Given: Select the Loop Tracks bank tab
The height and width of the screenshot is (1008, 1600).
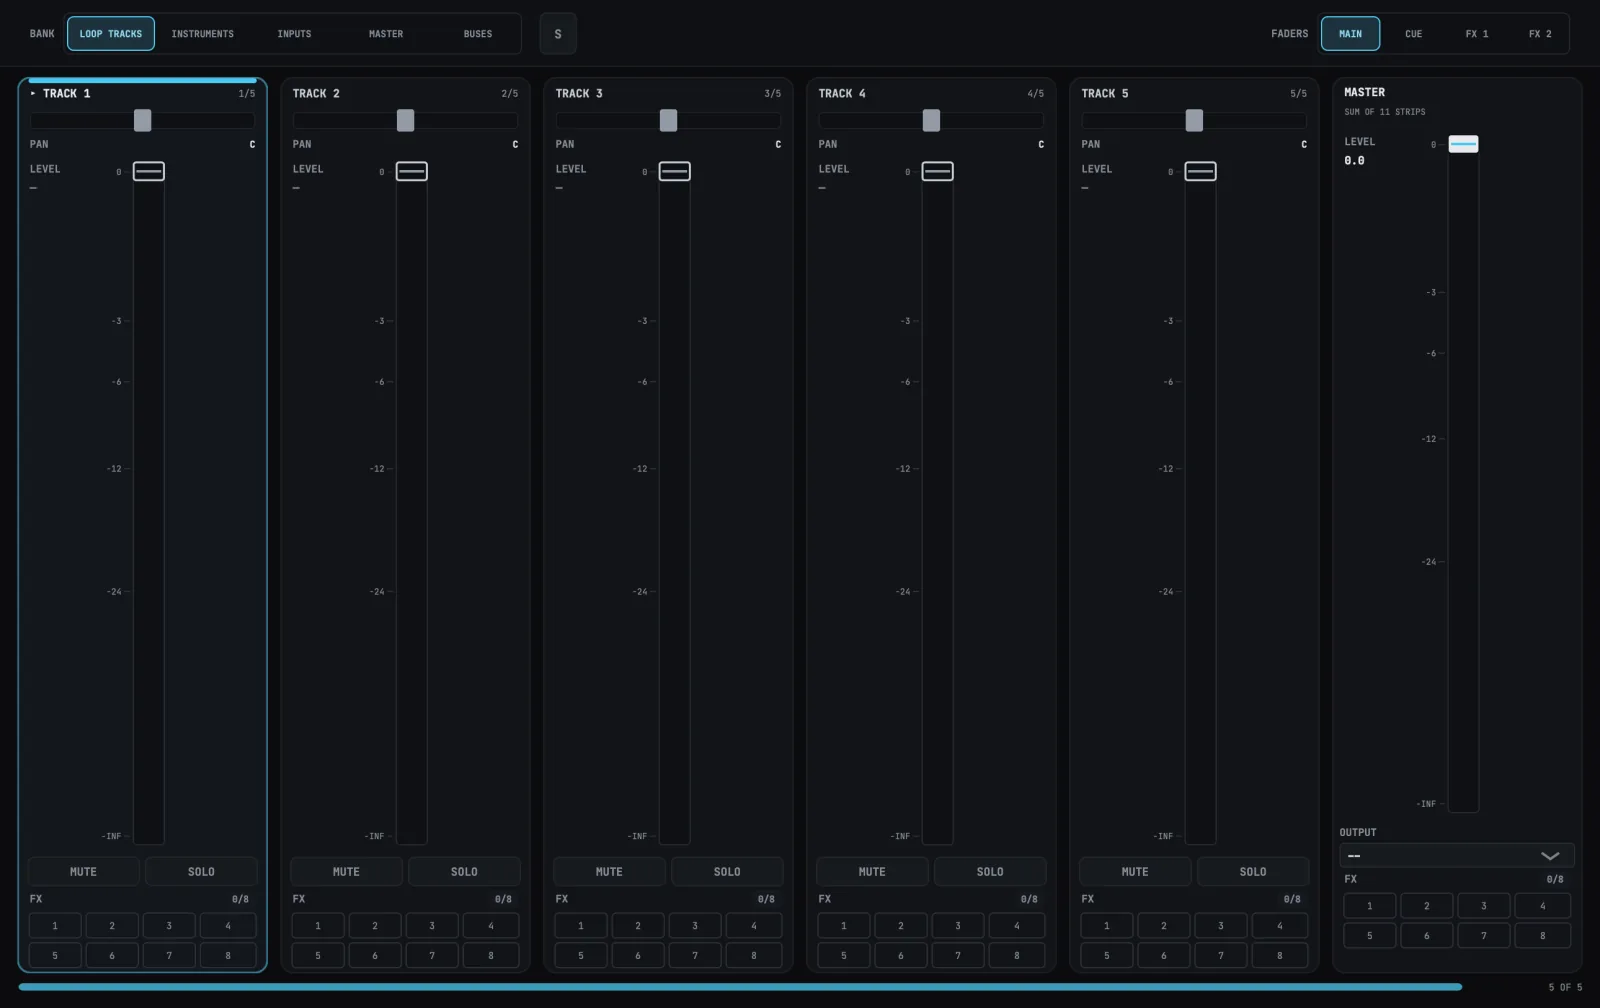Looking at the screenshot, I should [111, 34].
